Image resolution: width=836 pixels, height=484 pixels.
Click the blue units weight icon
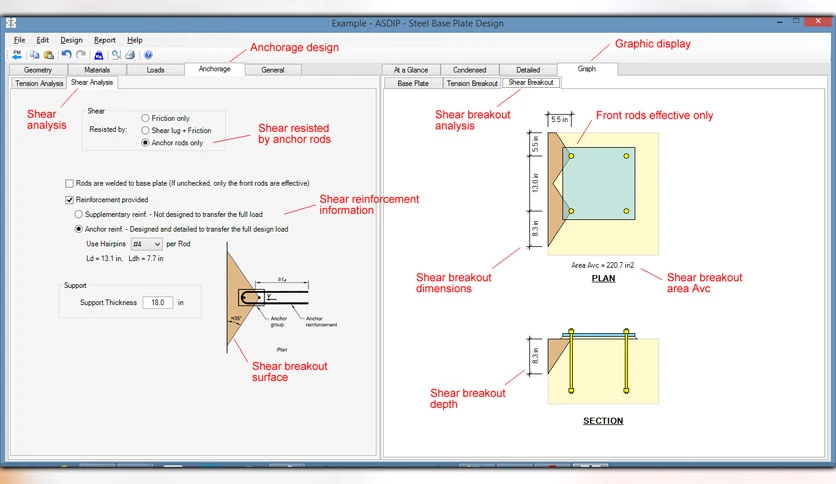click(x=99, y=54)
